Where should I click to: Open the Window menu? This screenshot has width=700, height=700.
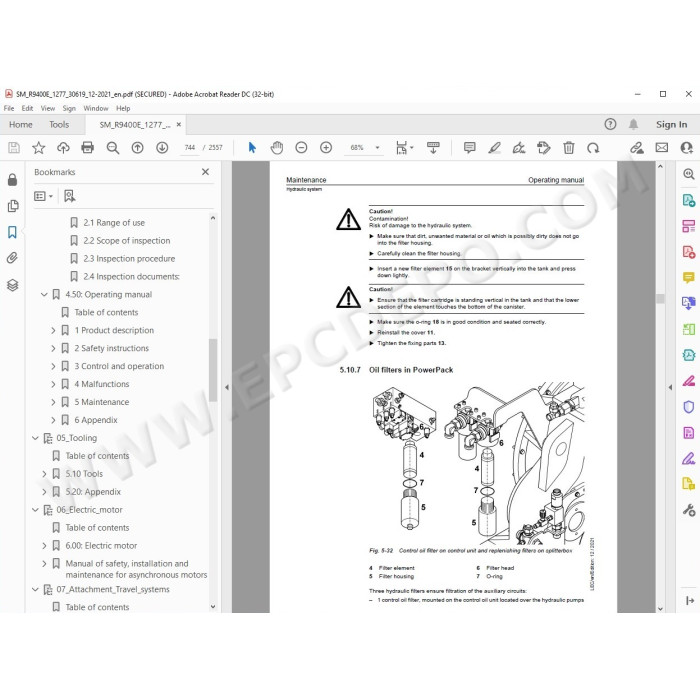click(96, 108)
